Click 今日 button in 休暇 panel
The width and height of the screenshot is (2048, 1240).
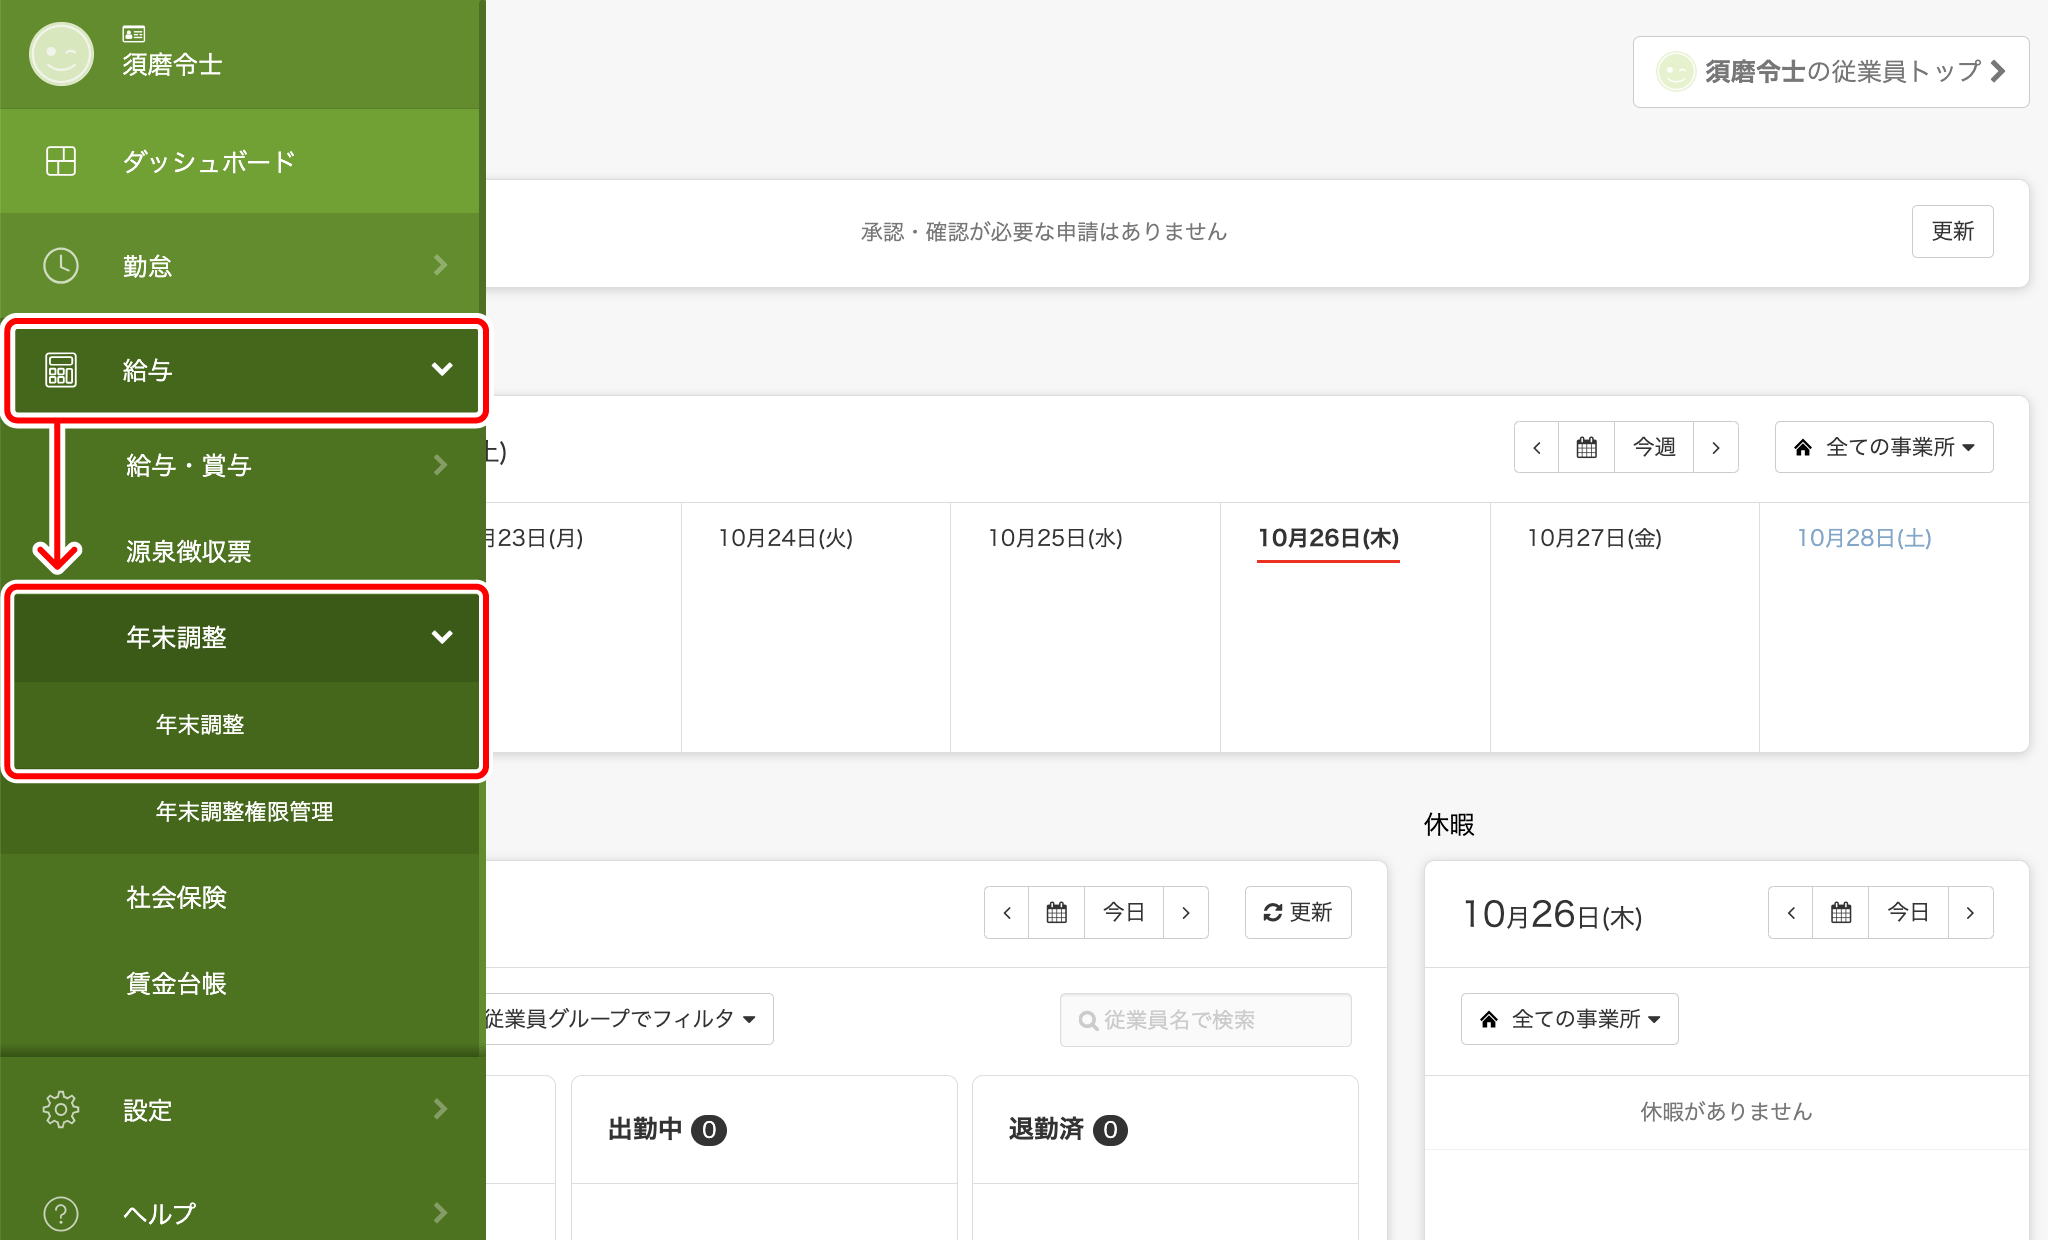[1908, 912]
